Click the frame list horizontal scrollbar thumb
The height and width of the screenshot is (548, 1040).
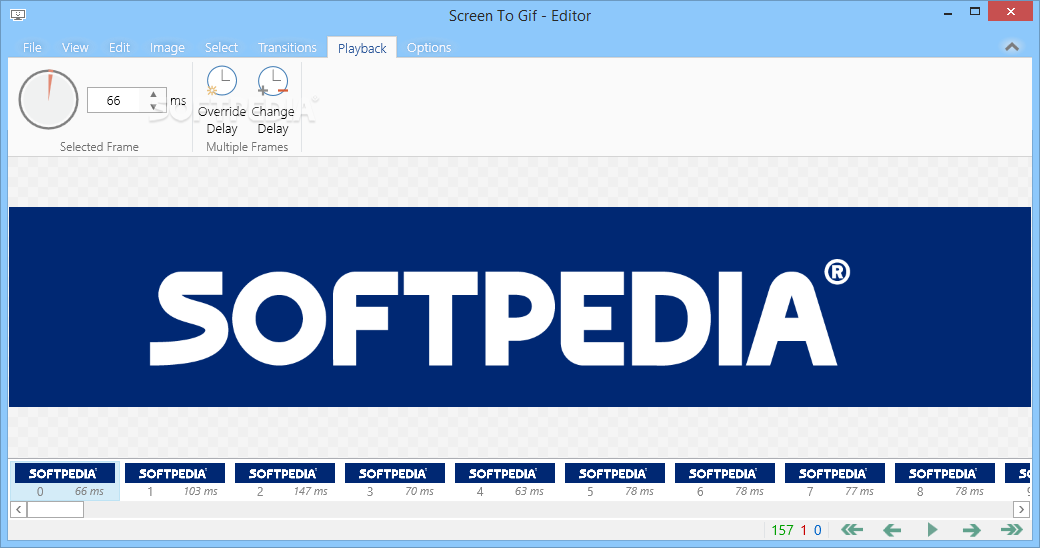pyautogui.click(x=56, y=510)
